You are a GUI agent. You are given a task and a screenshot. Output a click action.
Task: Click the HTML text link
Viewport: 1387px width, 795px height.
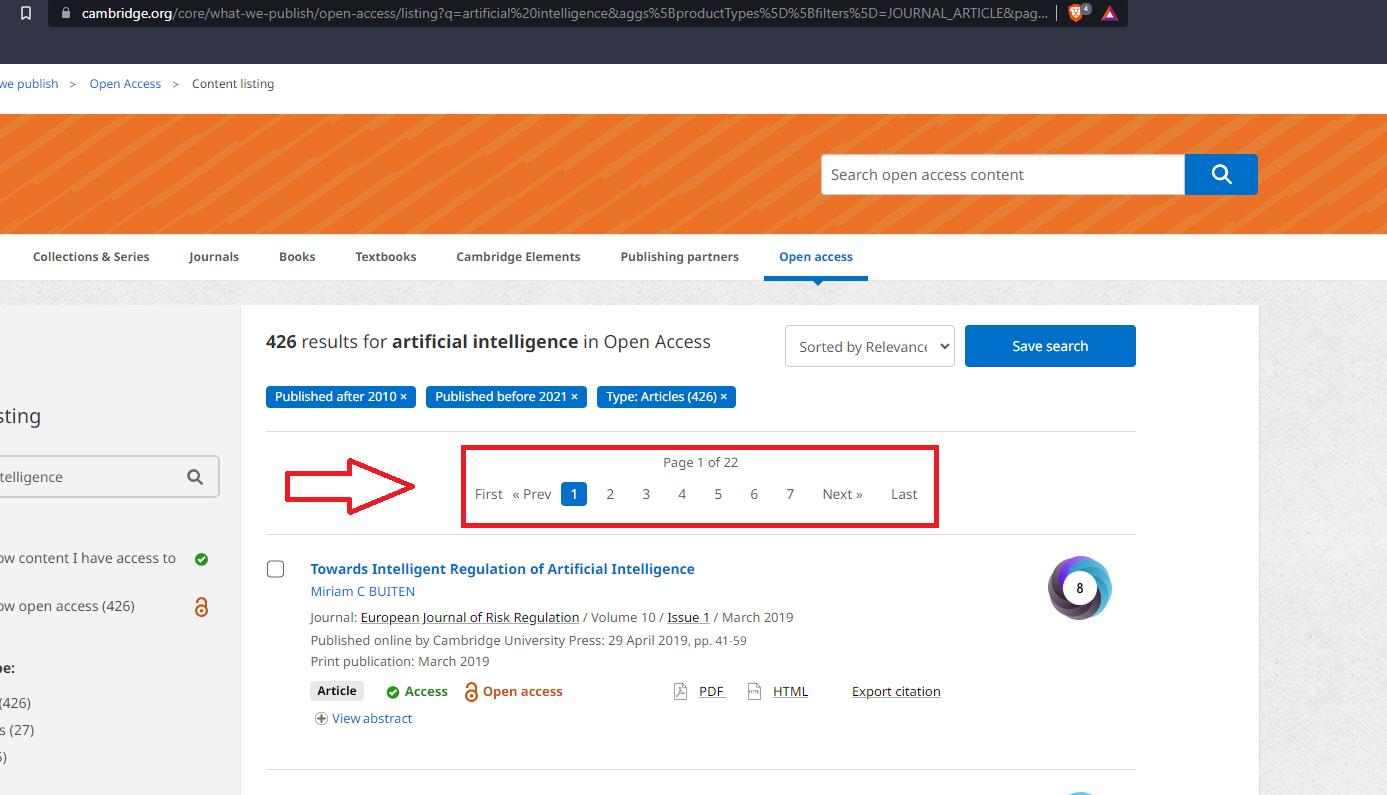791,691
